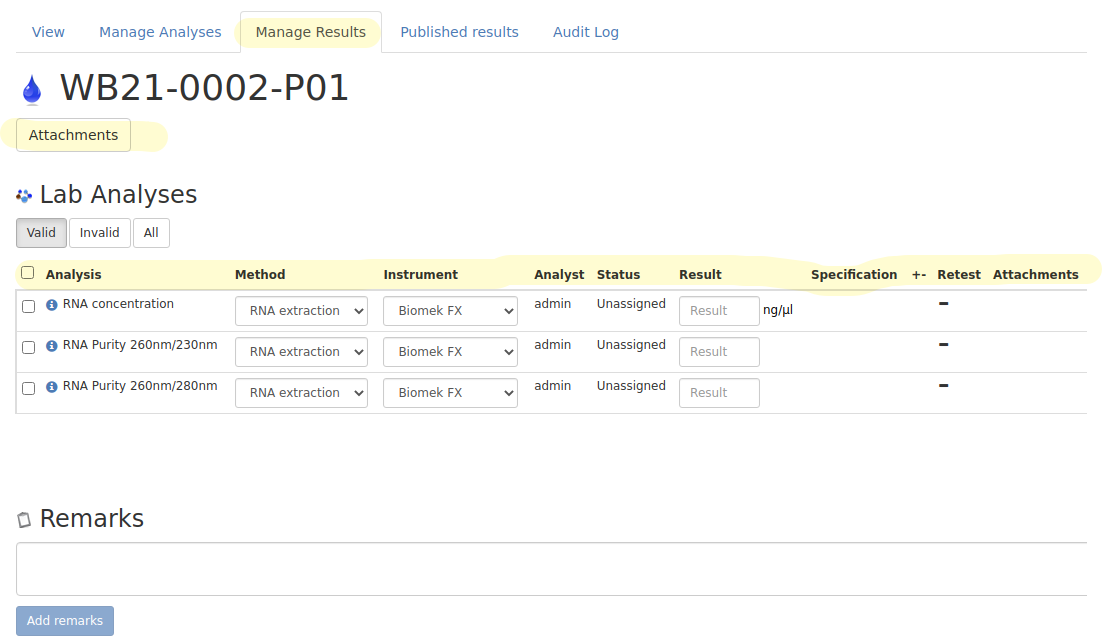Click the water drop sample icon
This screenshot has height=640, width=1102.
[31, 87]
